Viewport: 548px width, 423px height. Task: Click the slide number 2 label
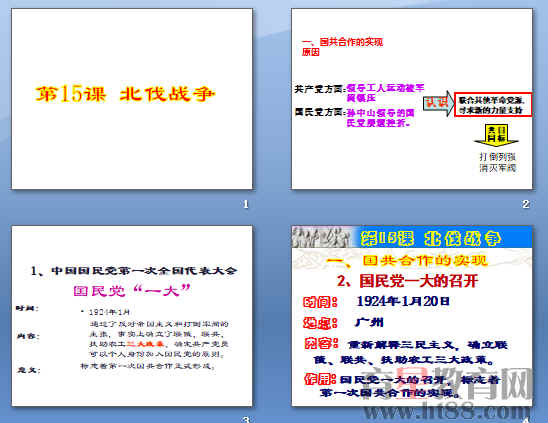click(x=526, y=204)
